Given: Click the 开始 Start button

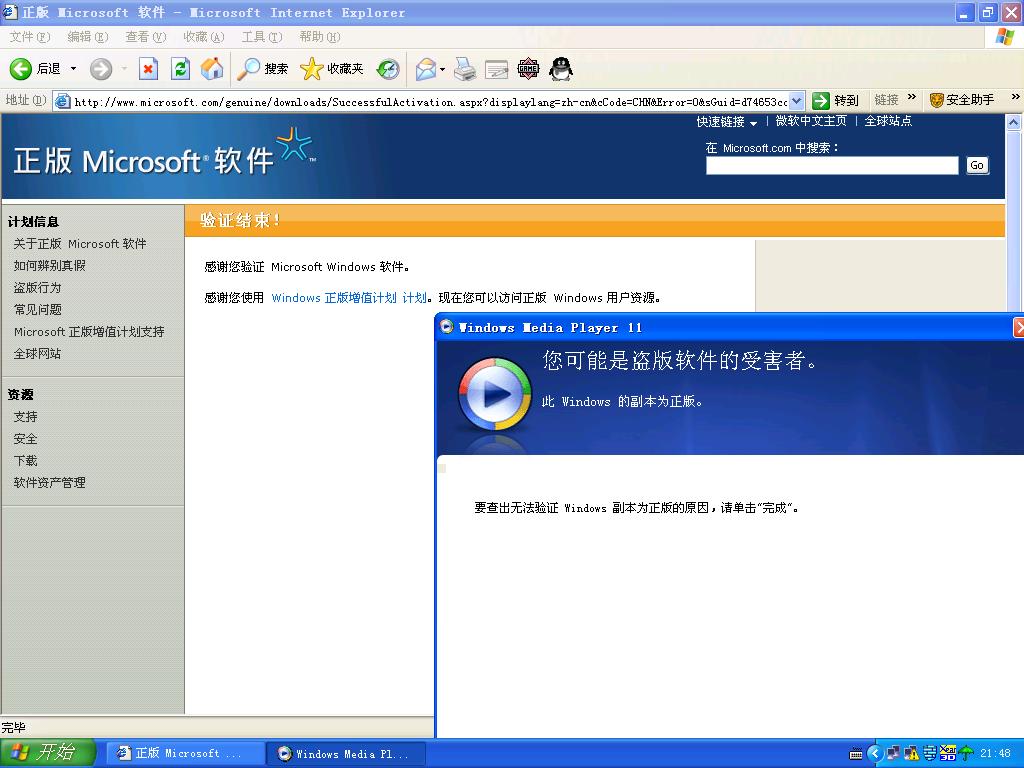Looking at the screenshot, I should coord(48,753).
